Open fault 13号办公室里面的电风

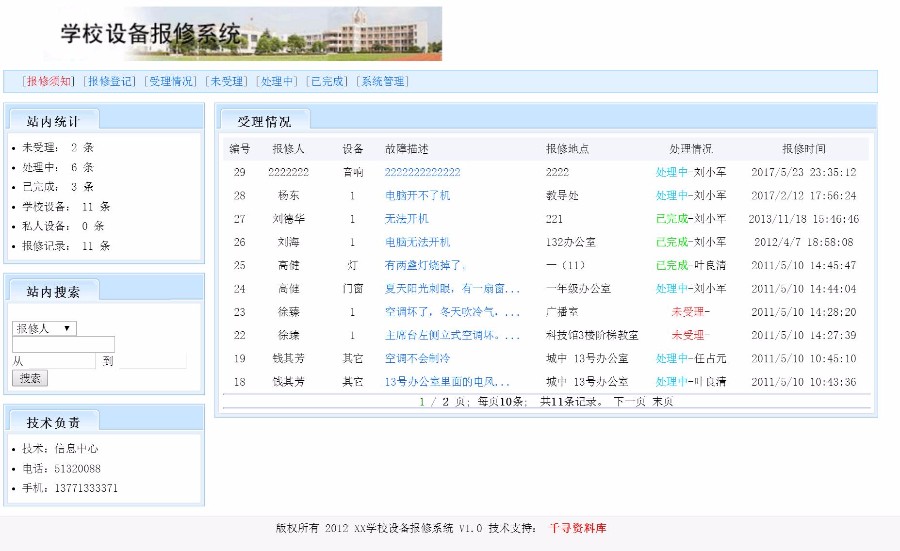pos(447,382)
